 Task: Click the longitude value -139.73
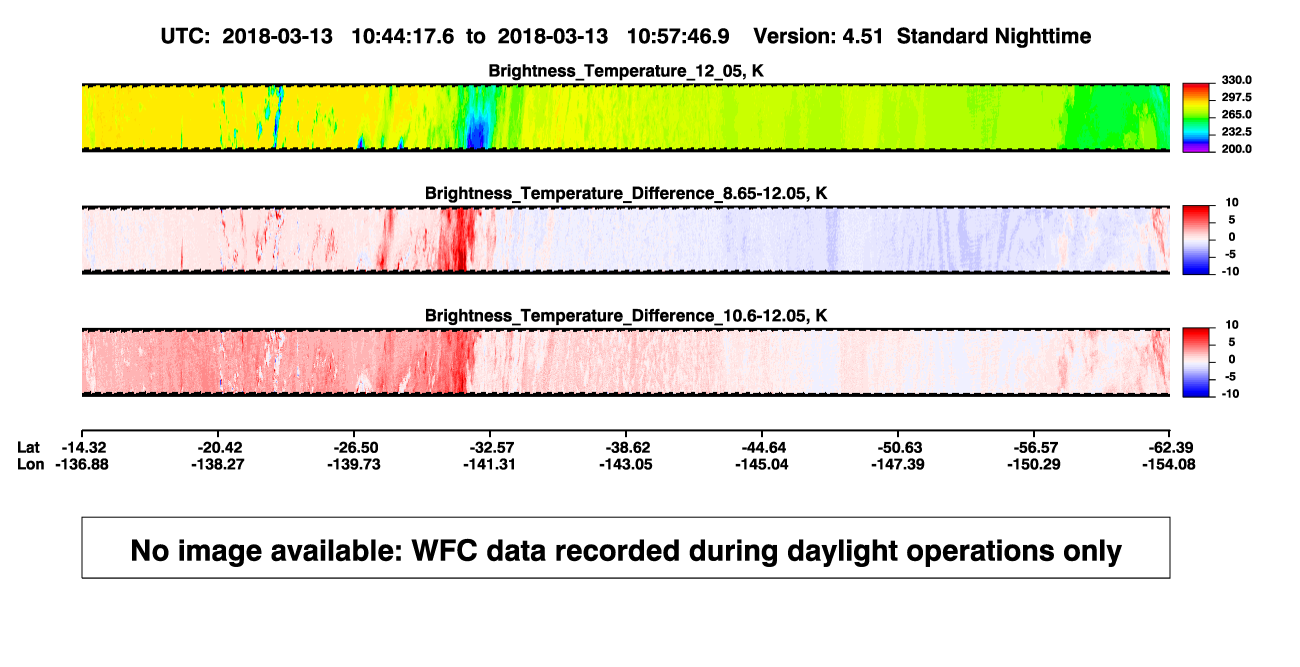[356, 464]
